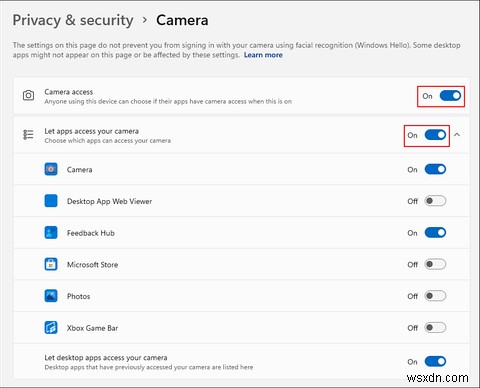480x388 pixels.
Task: Select the Desktop App Web Viewer label
Action: click(109, 201)
